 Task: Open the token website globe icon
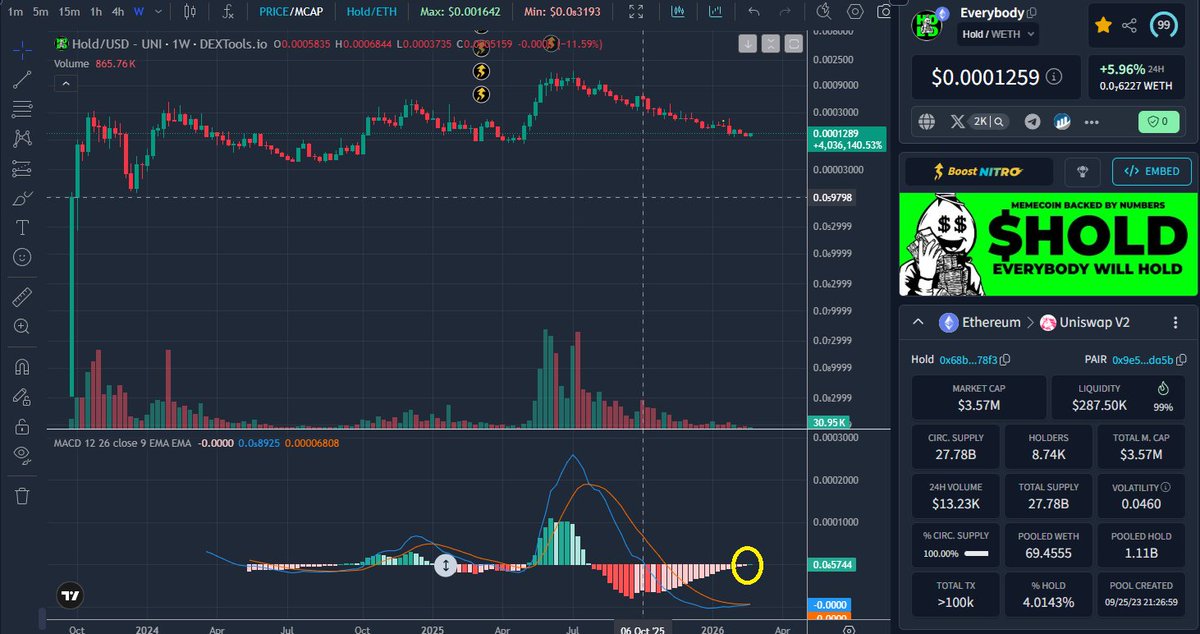pos(927,121)
